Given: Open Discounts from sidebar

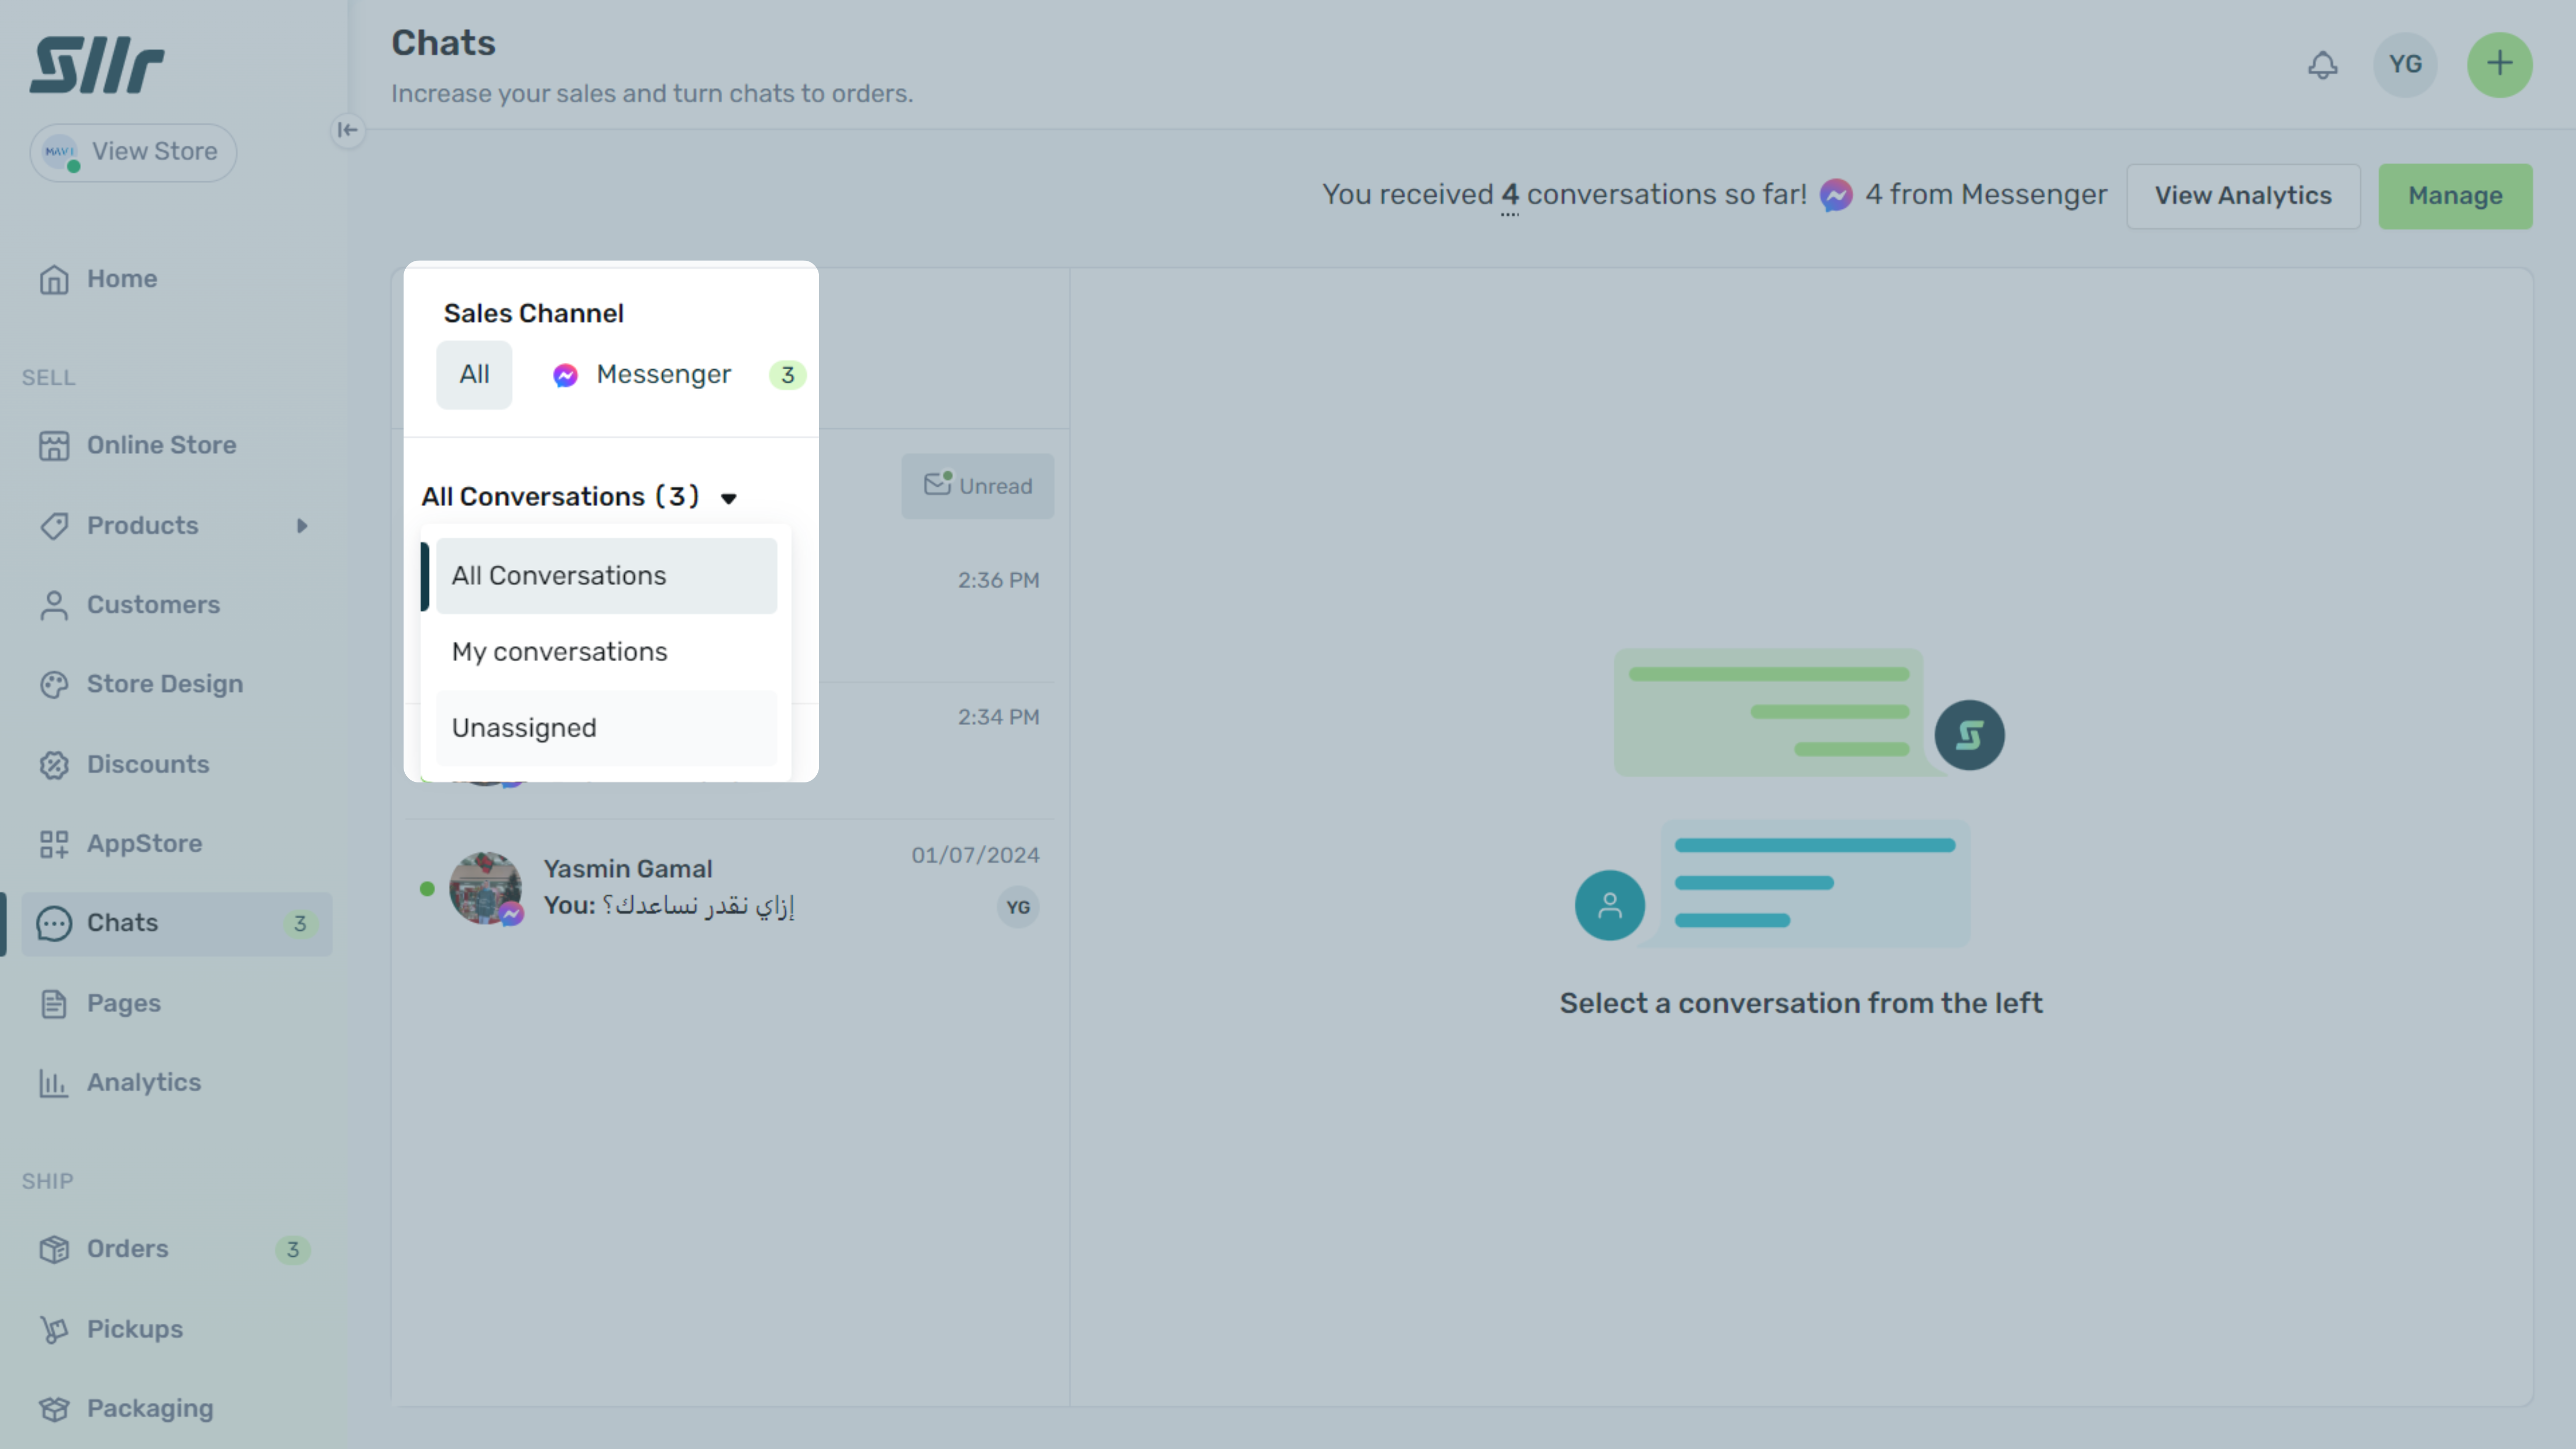Looking at the screenshot, I should 147,764.
